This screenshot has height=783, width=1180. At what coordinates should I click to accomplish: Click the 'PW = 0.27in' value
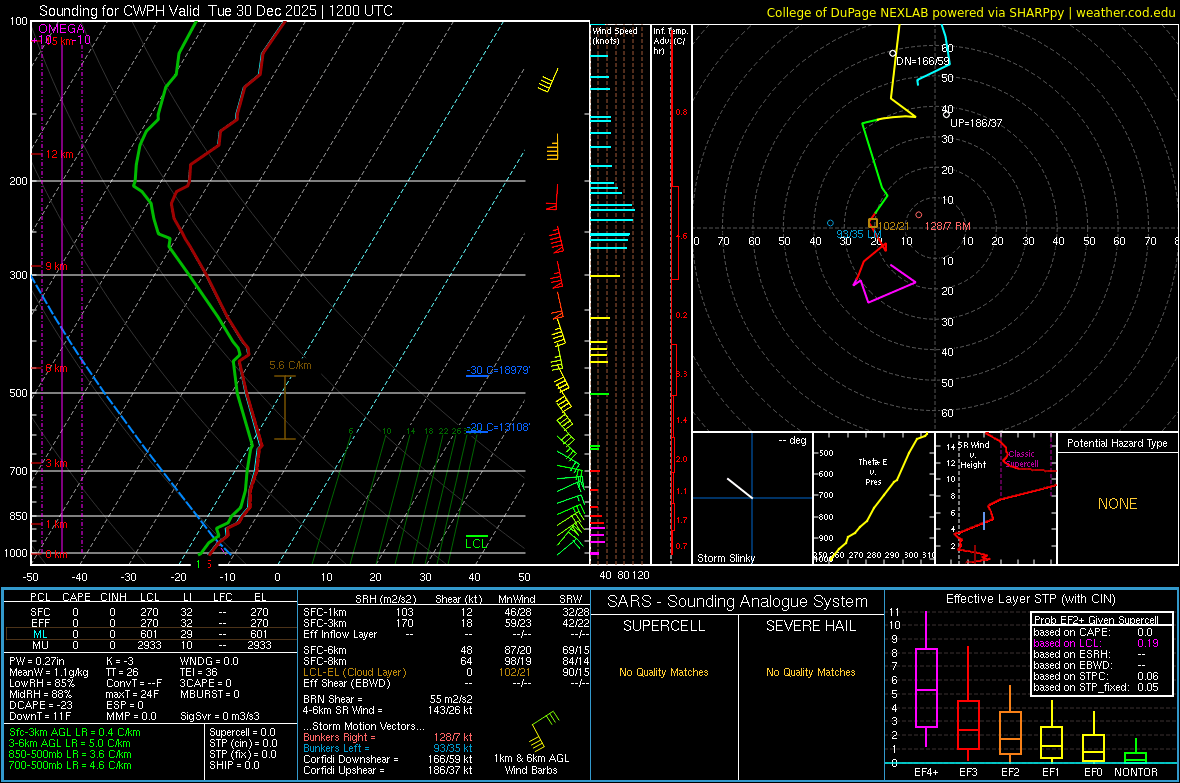37,661
